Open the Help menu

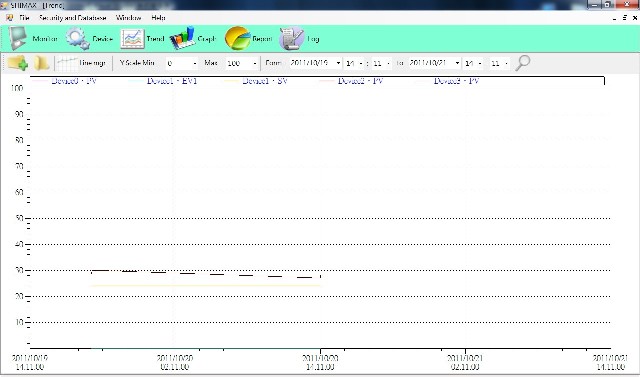158,18
